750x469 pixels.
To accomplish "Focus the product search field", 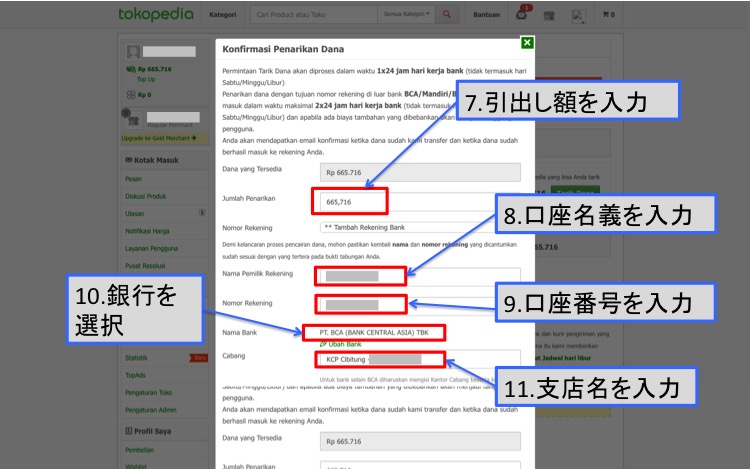I will [314, 14].
